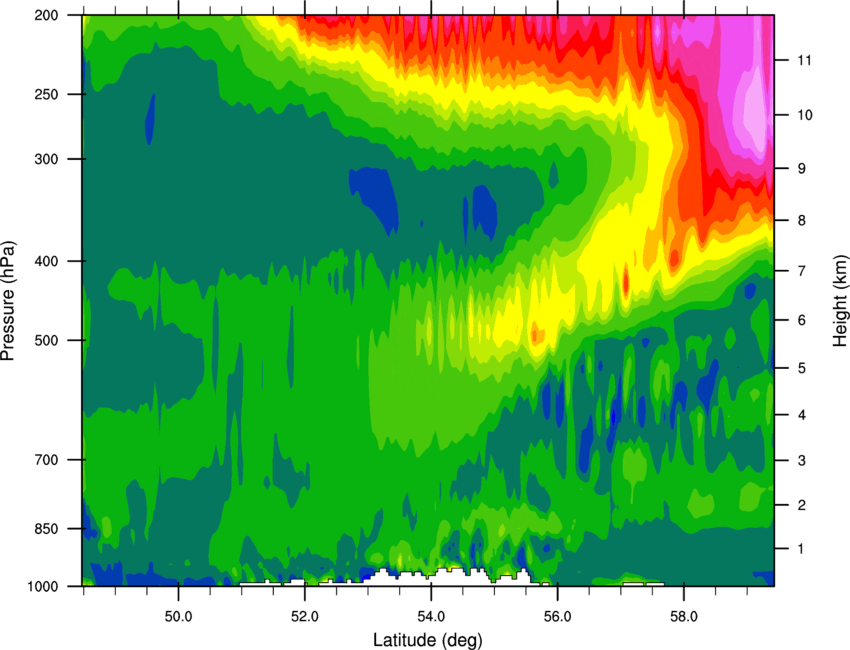The image size is (850, 650).
Task: Click the 'Height (km)' axis title
Action: 840,301
